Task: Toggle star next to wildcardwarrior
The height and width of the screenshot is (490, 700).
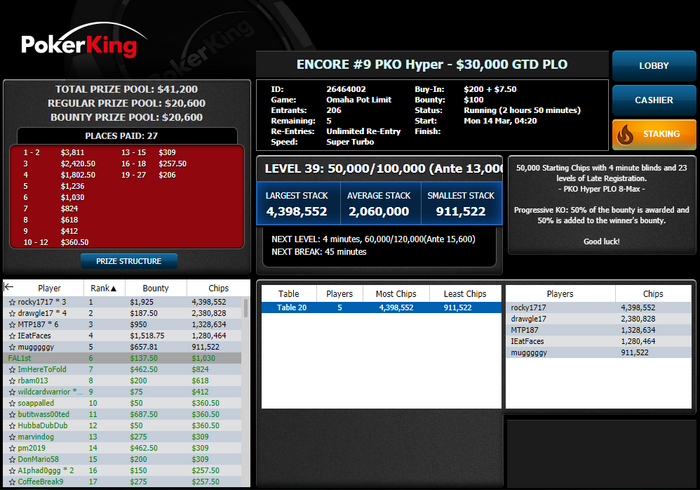Action: pos(12,392)
